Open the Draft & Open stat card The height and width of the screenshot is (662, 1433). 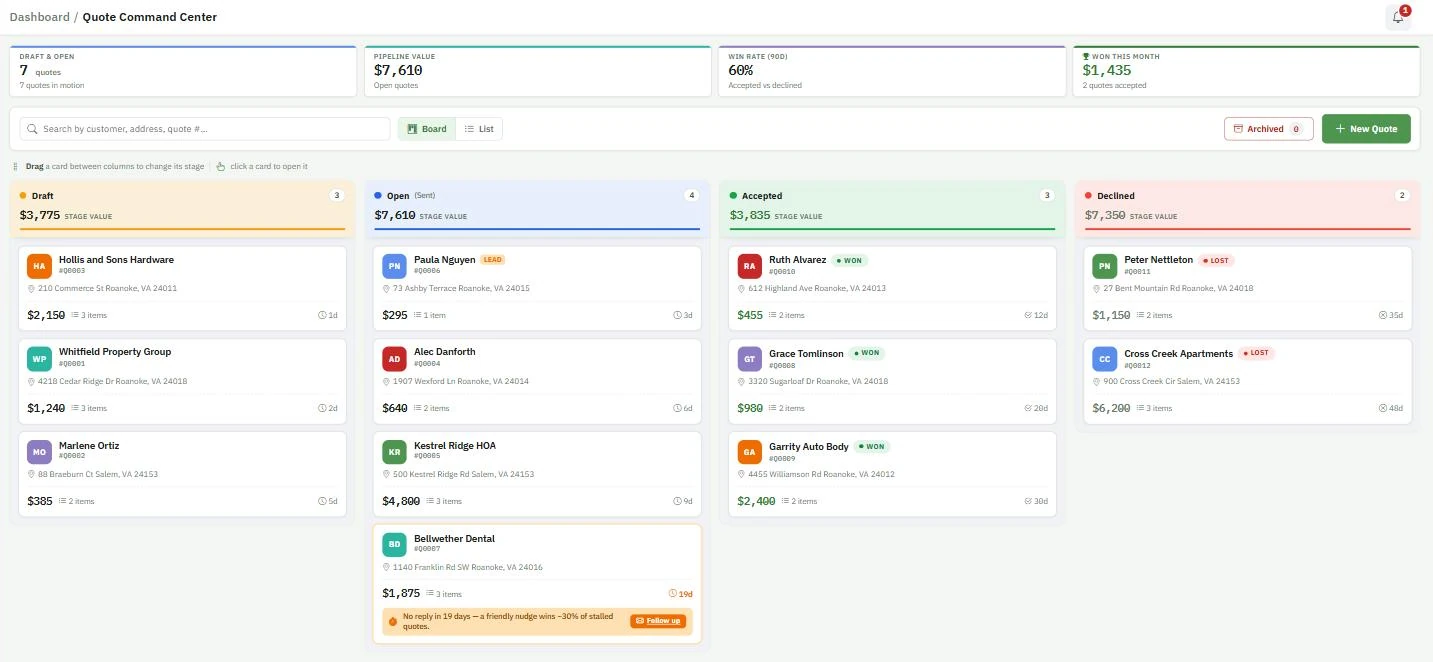(183, 71)
